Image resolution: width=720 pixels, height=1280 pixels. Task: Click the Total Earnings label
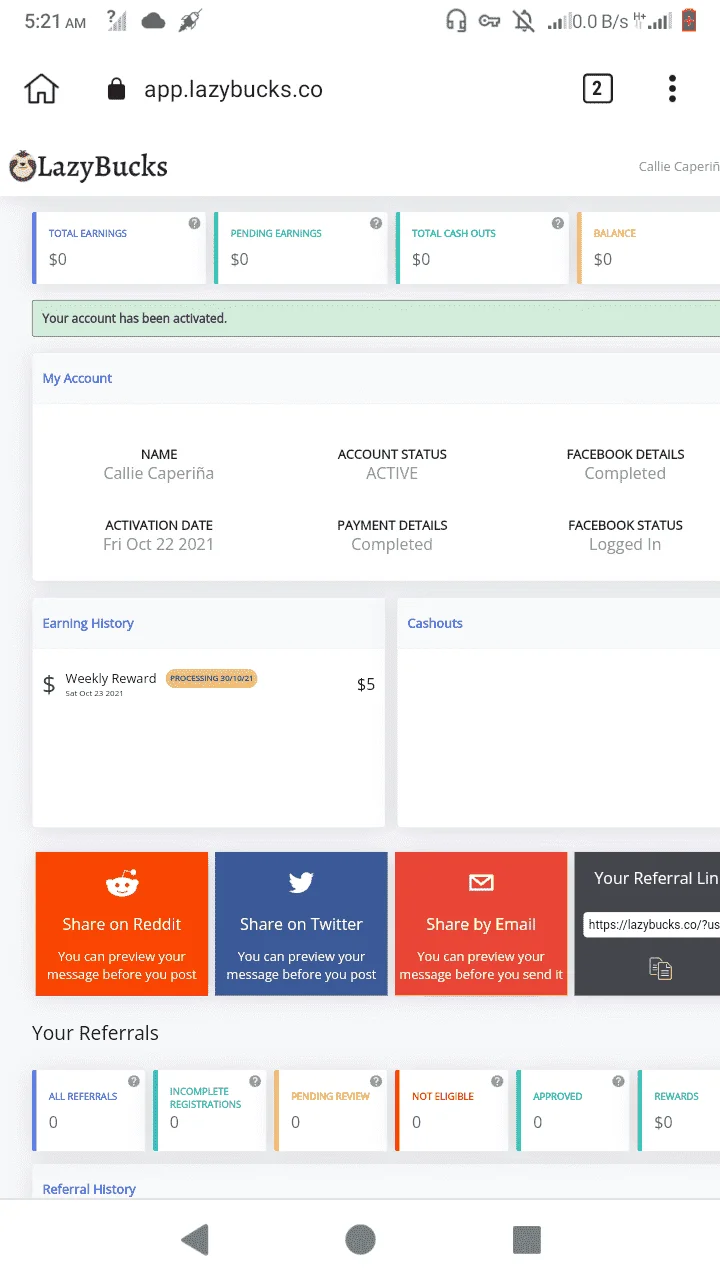pyautogui.click(x=88, y=233)
